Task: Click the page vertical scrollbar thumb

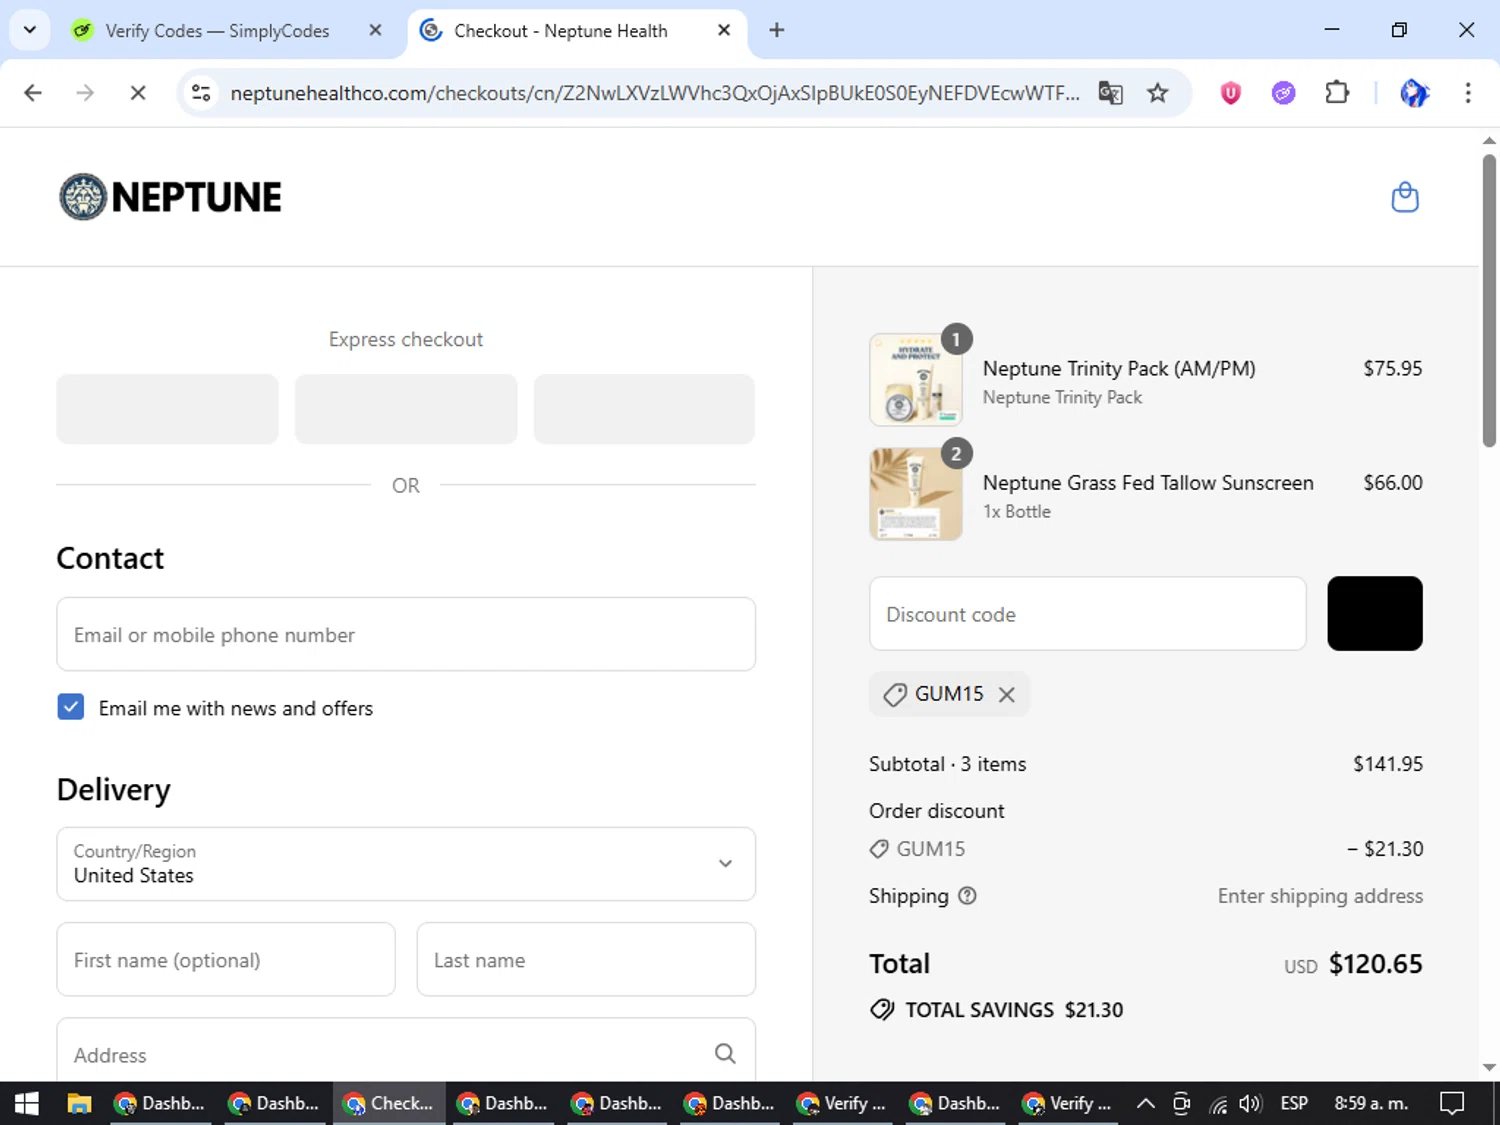Action: click(x=1489, y=300)
